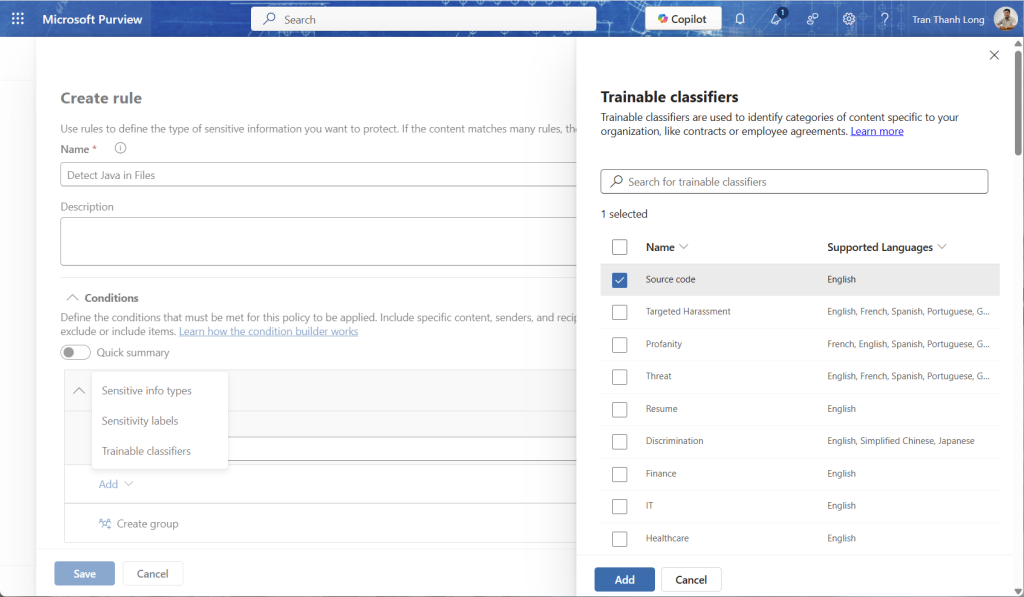Open the what's new megaphone icon

[776, 19]
